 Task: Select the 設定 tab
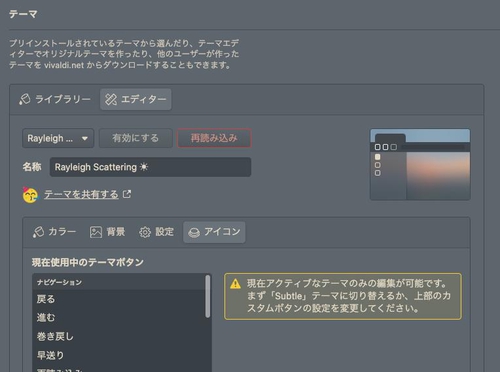coord(156,232)
